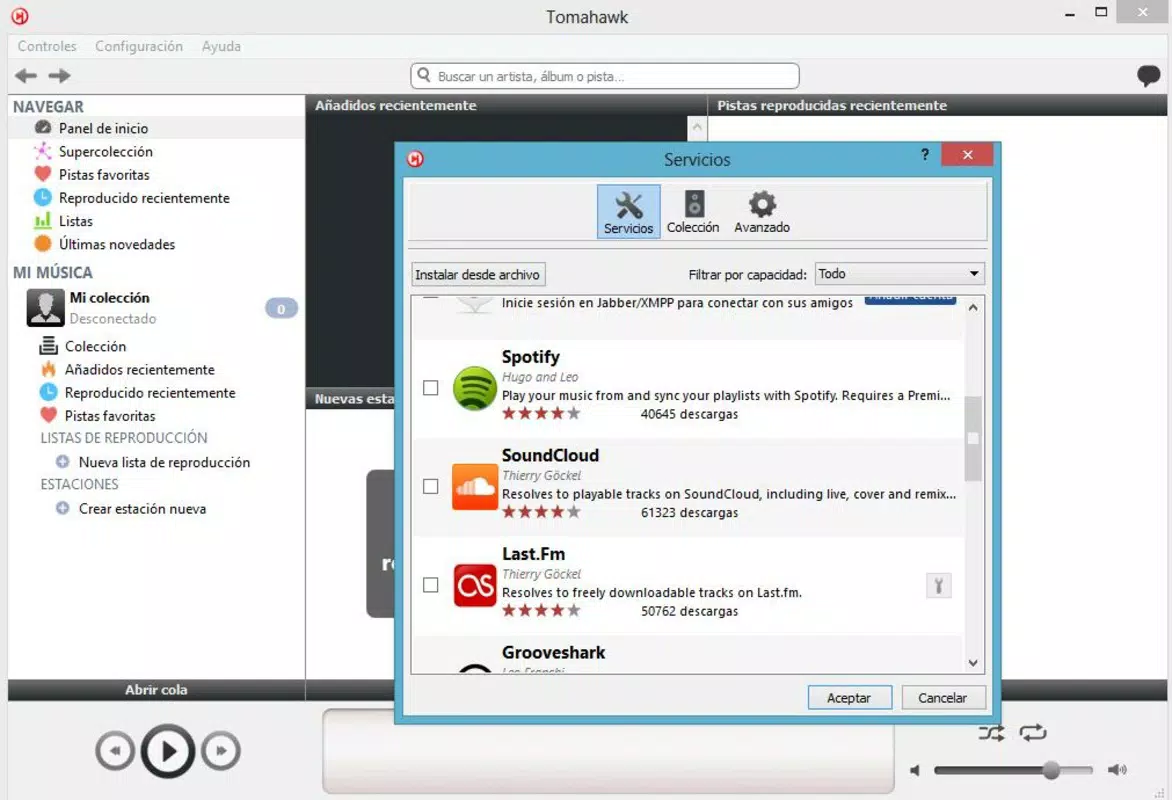The width and height of the screenshot is (1172, 800).
Task: Click the SoundCloud star rating
Action: 541,512
